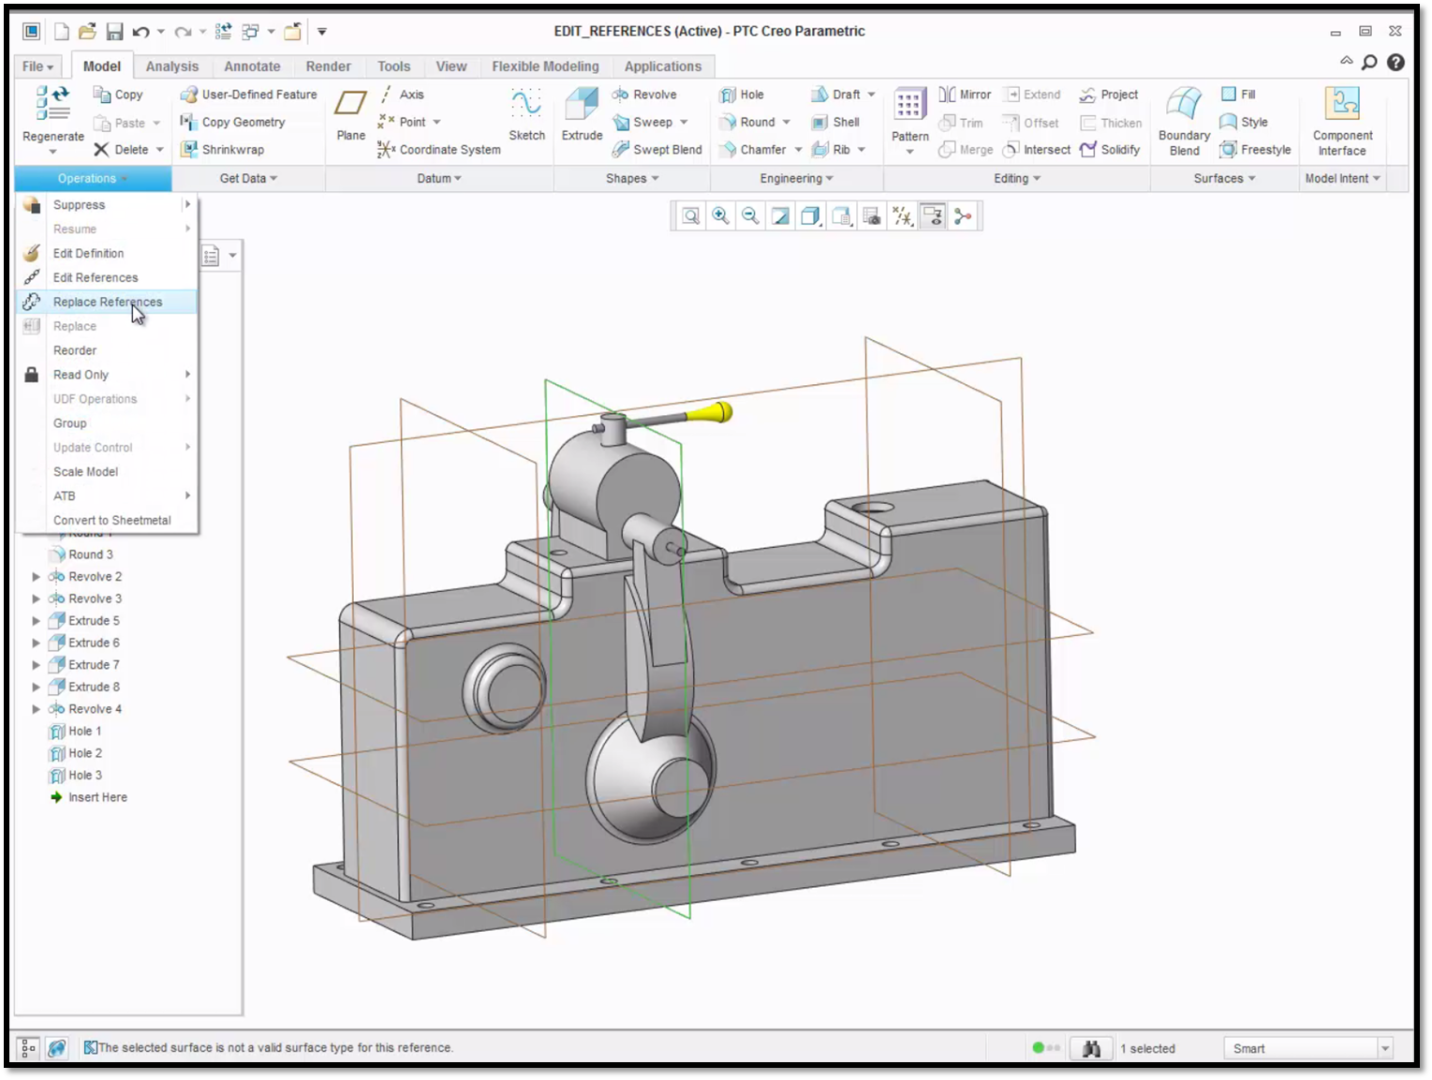Open the Flexible Modeling tab
The image size is (1432, 1080).
click(x=545, y=66)
